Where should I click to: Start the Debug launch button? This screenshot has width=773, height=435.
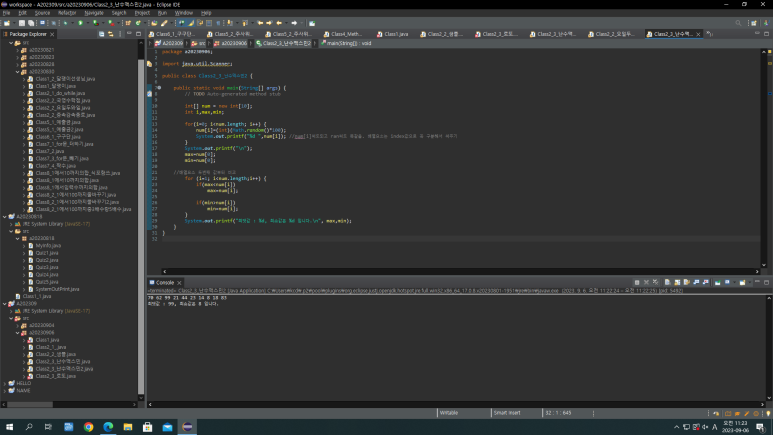coord(65,23)
